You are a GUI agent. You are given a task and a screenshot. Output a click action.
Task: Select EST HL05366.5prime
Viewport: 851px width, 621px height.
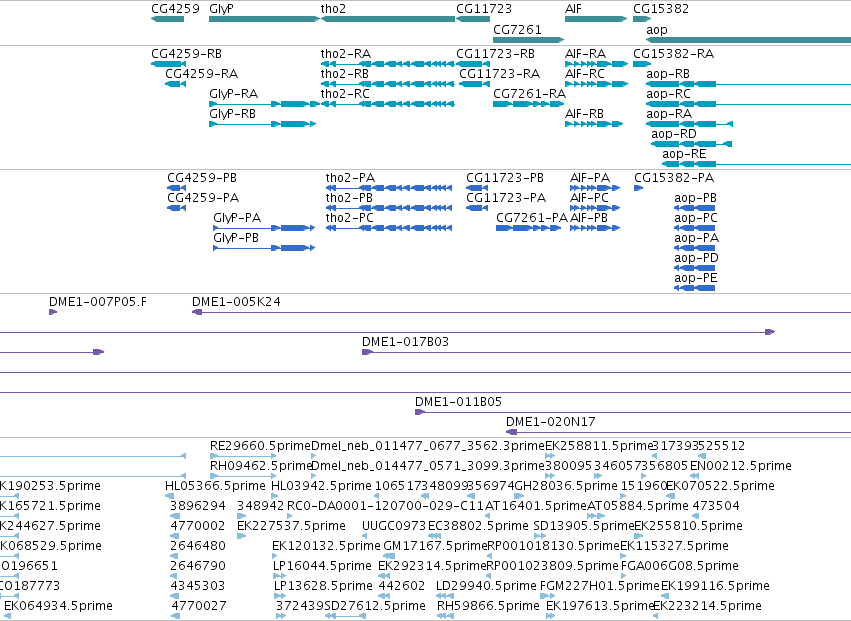pos(215,486)
